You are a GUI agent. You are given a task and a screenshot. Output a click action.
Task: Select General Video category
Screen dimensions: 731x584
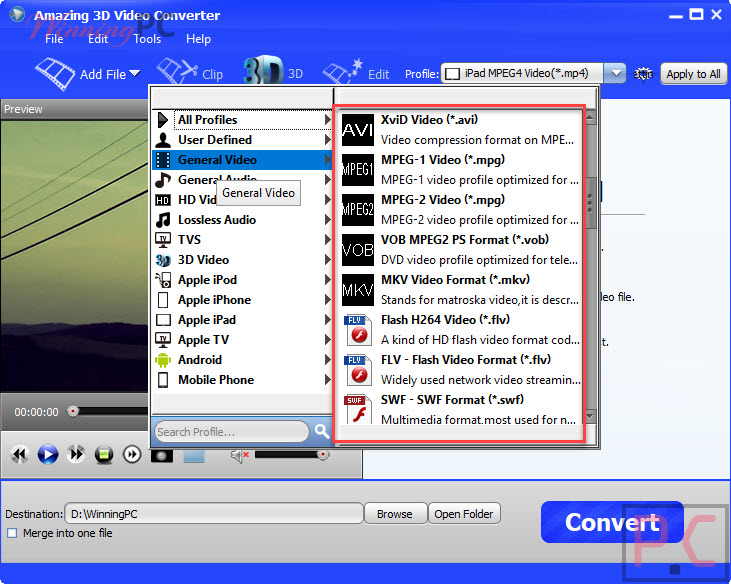pyautogui.click(x=242, y=160)
